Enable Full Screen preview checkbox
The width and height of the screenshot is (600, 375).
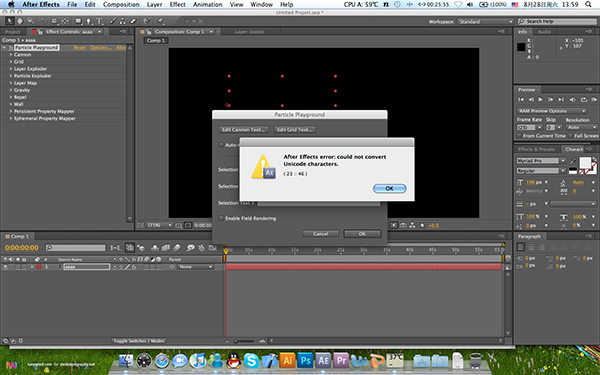point(571,136)
